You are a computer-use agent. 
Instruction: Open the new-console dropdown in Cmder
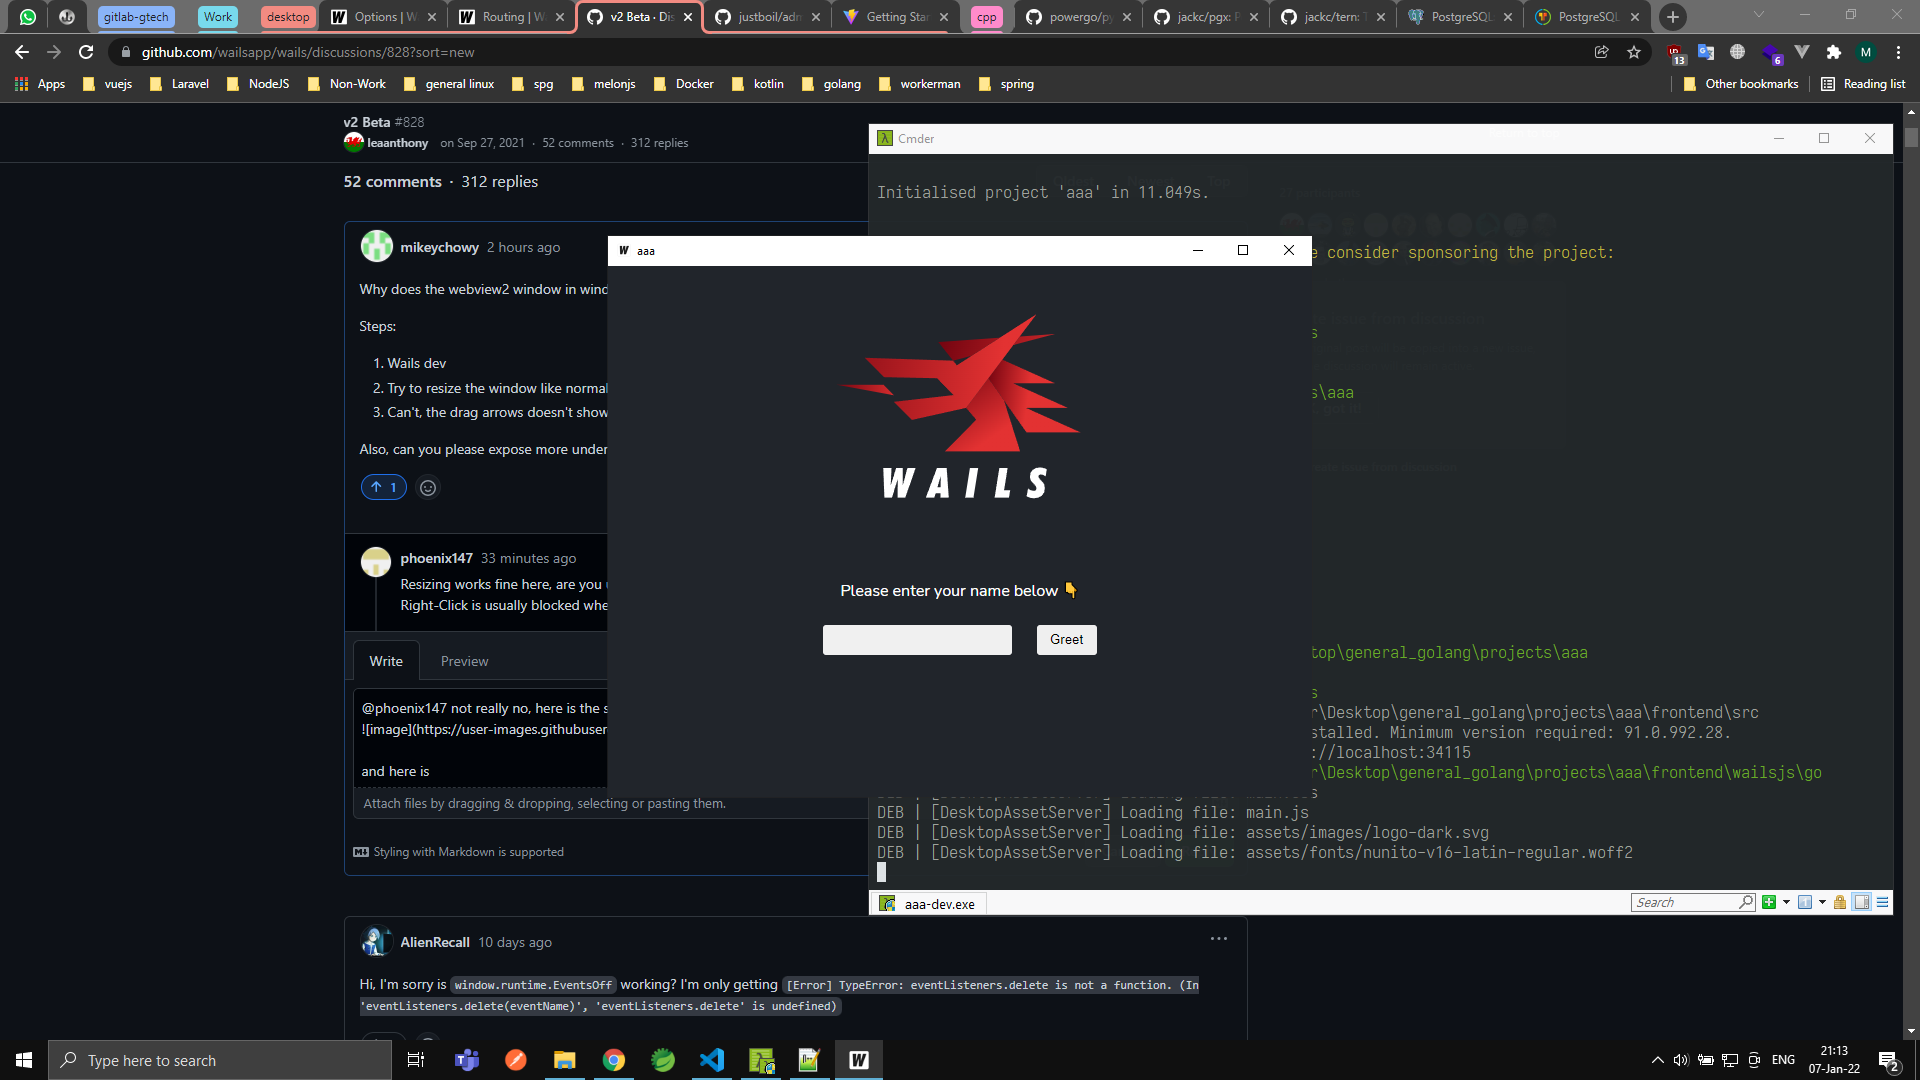pos(1787,902)
